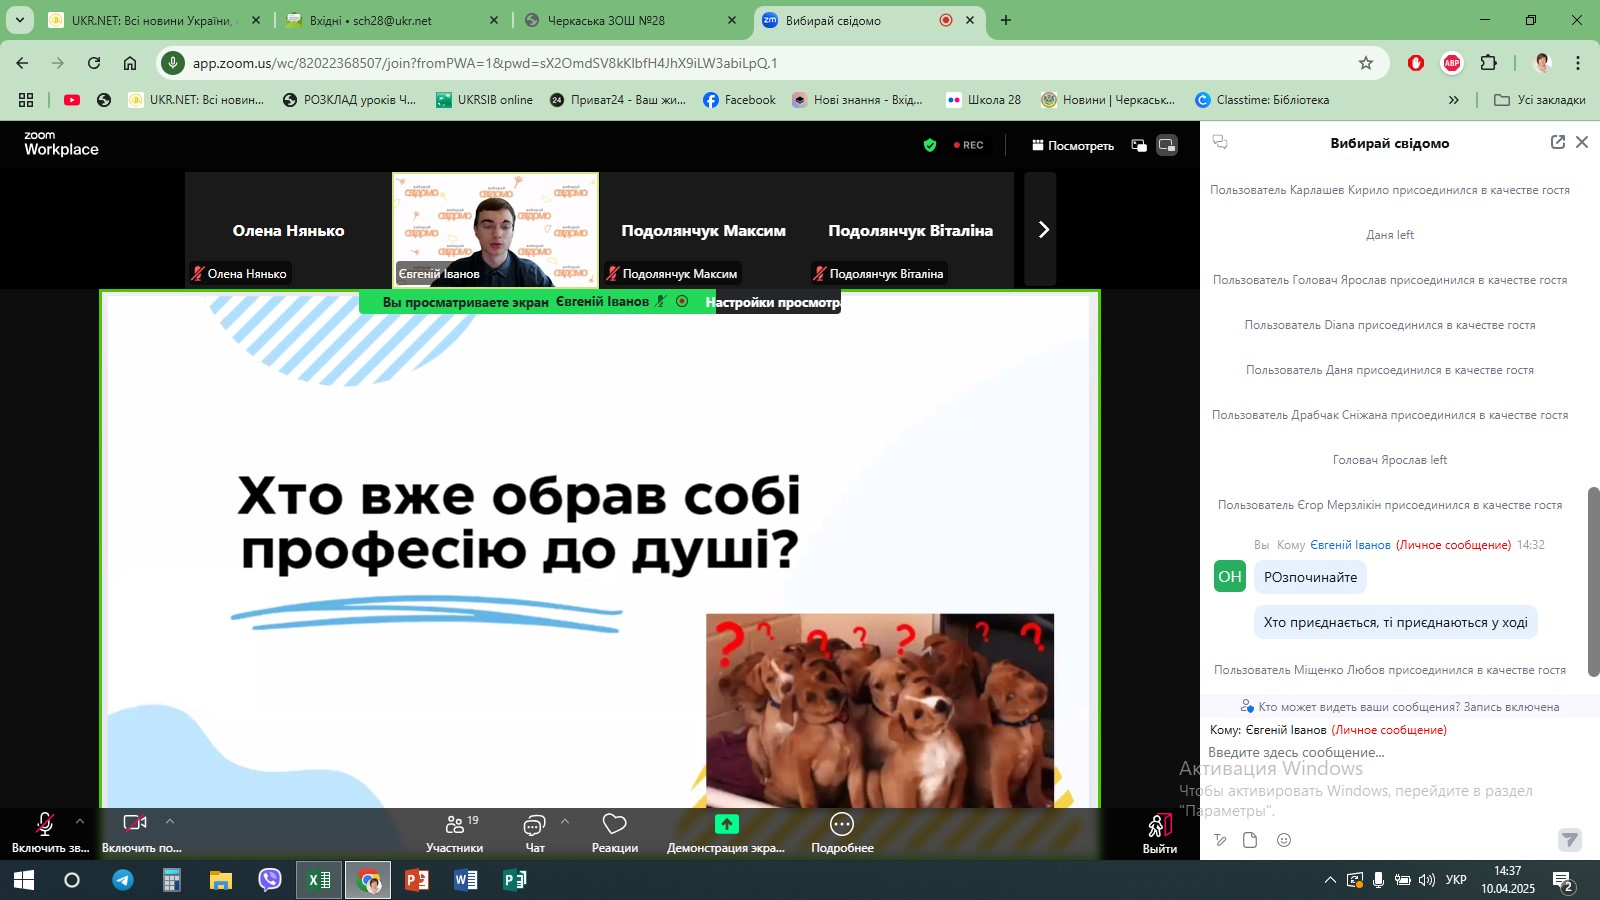
Task: Open emoji picker in chat input
Action: [1284, 840]
